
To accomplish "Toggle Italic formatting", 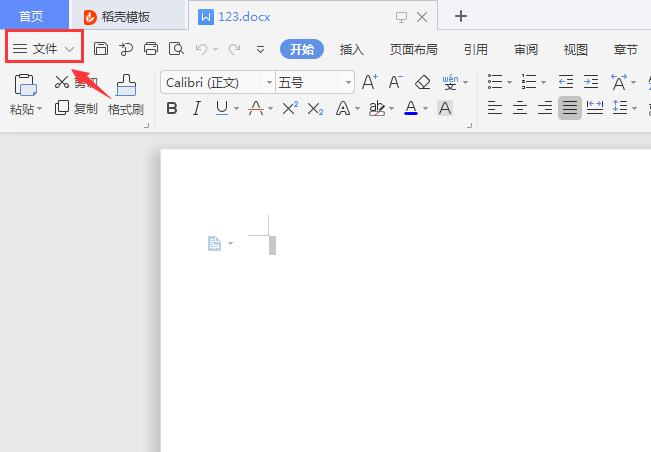I will (x=196, y=108).
